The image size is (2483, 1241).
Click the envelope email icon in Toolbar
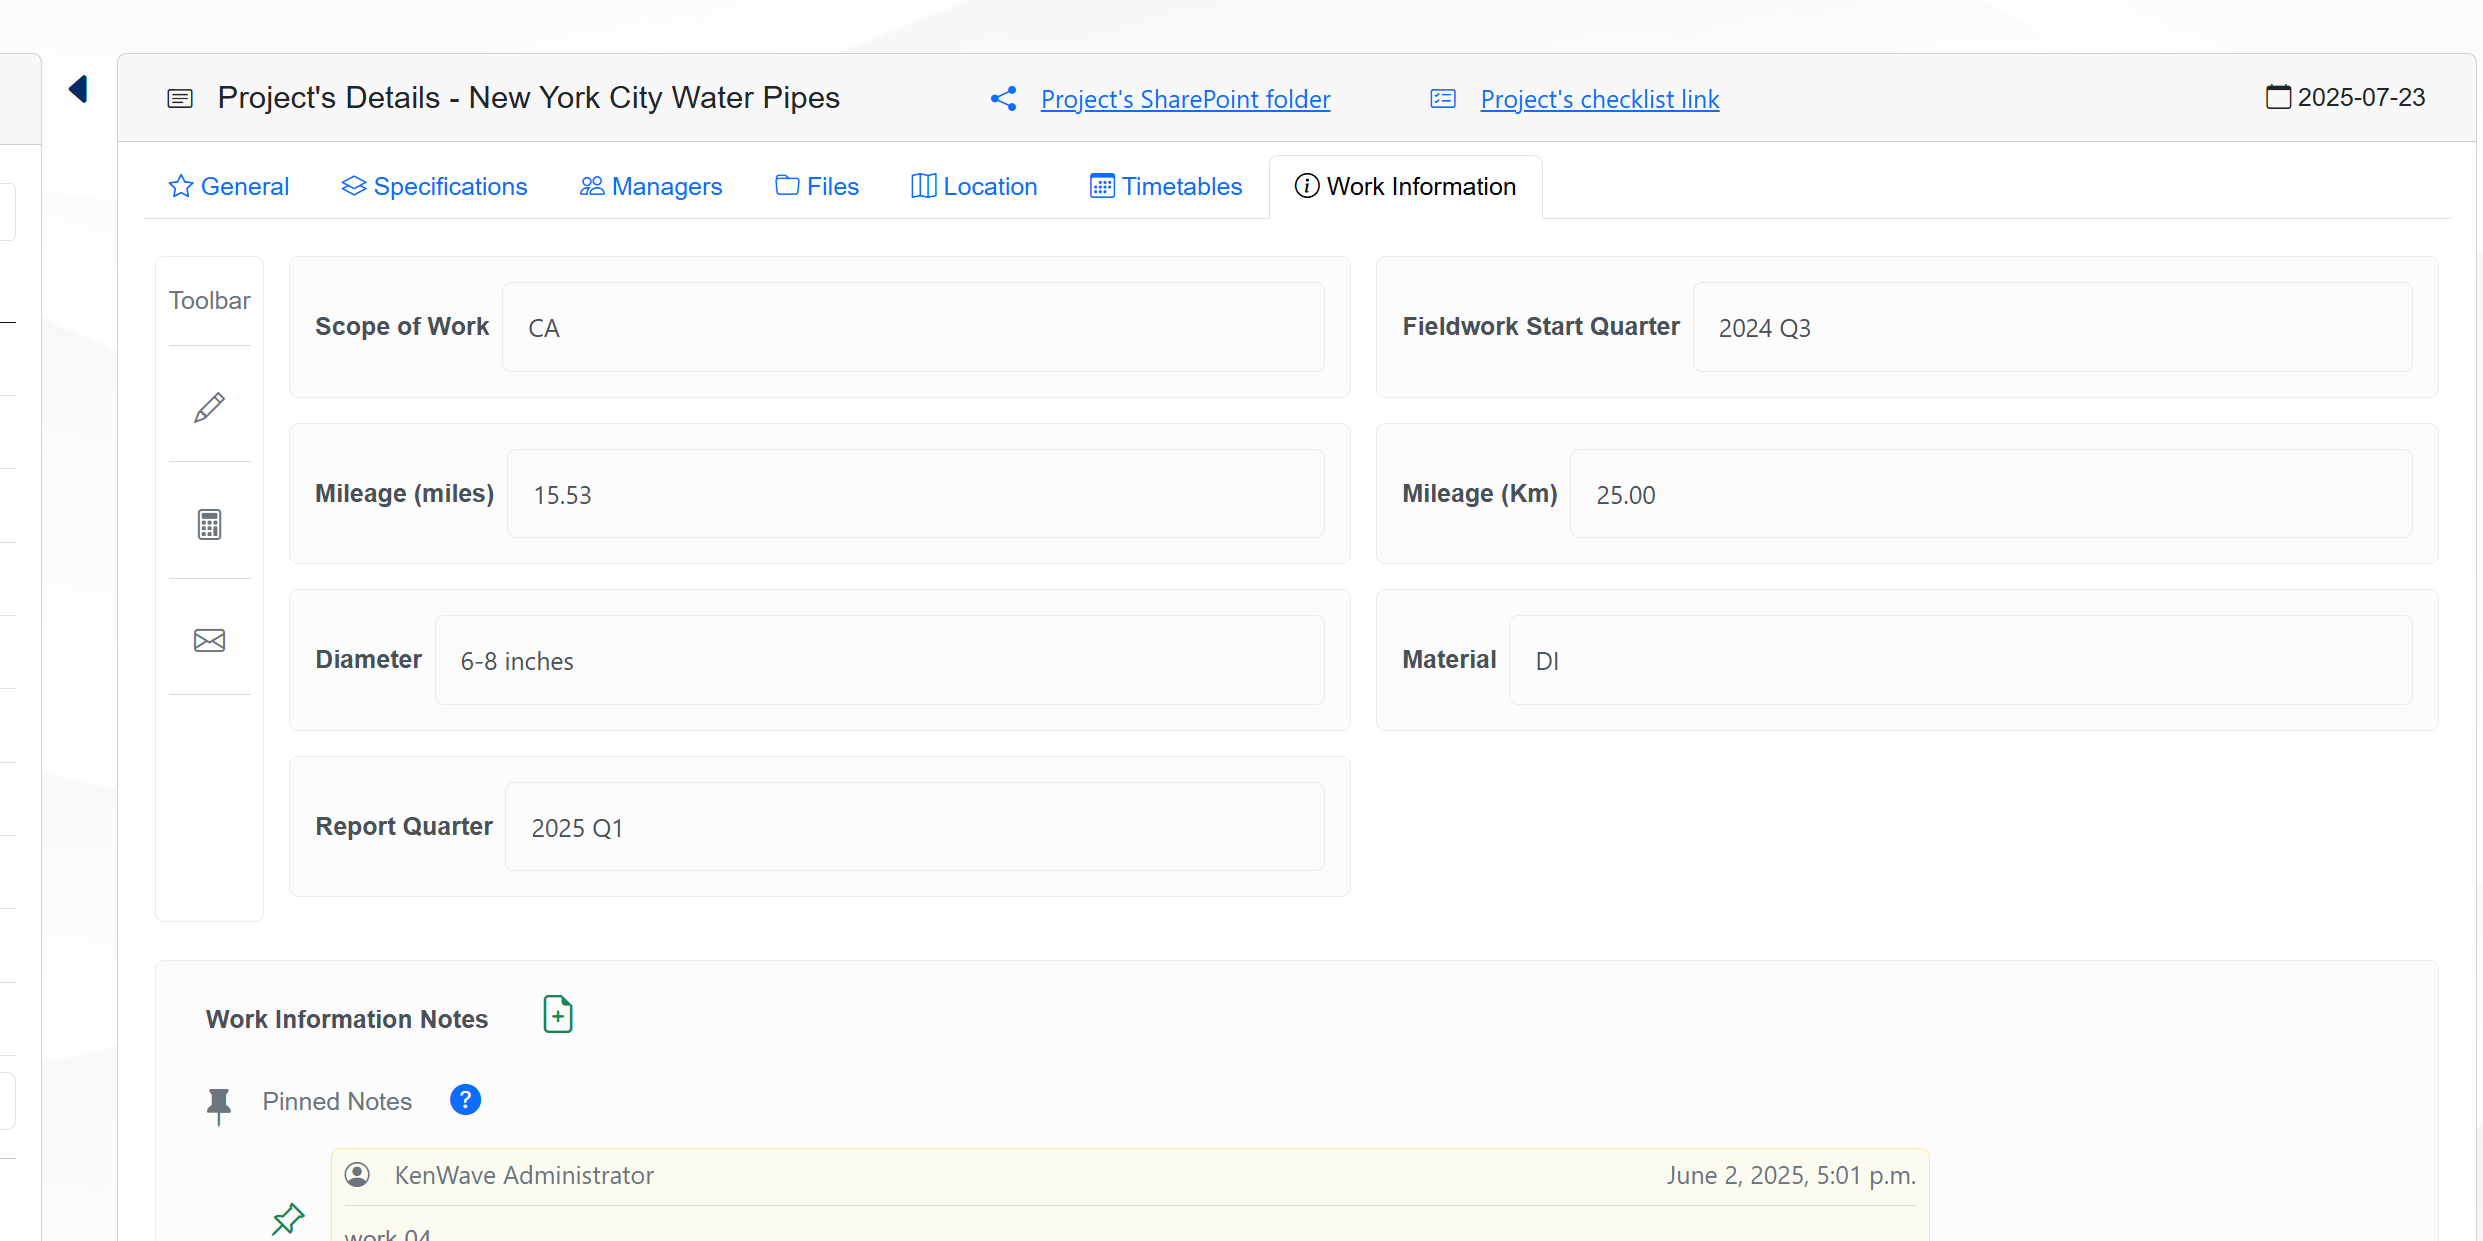coord(209,640)
